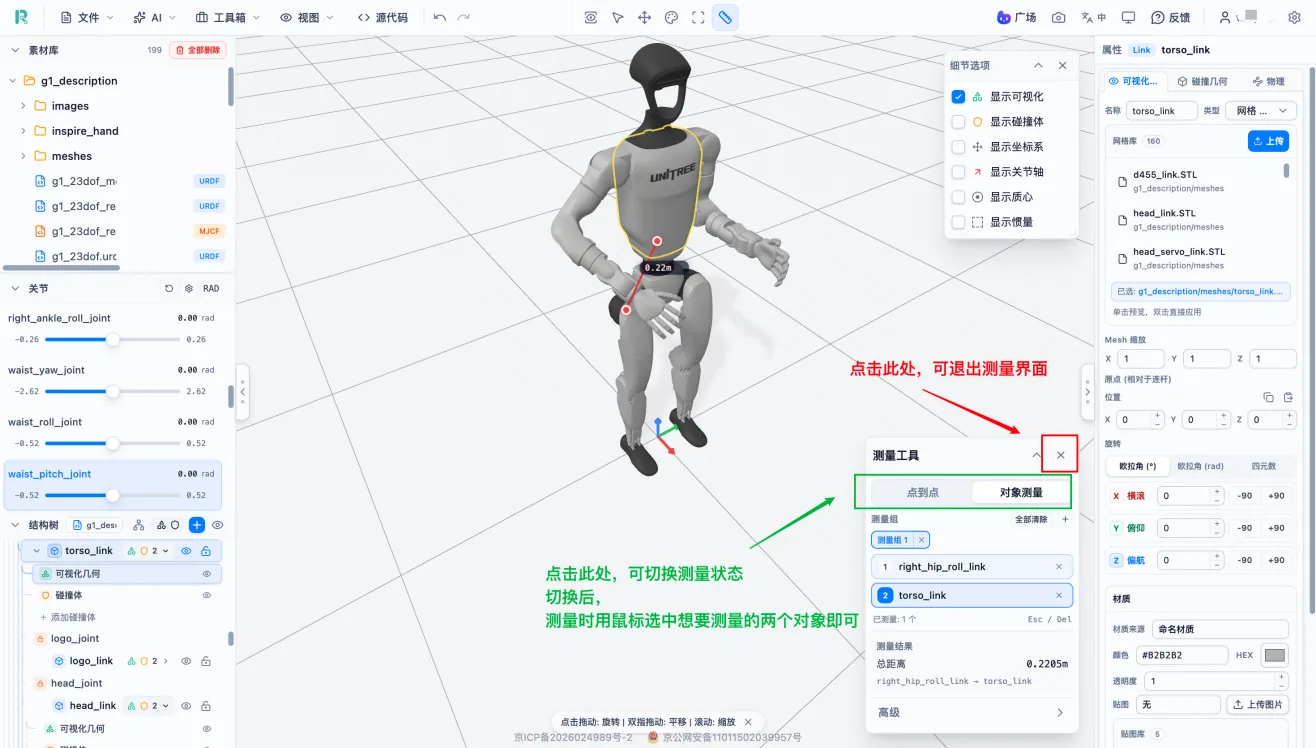Open 广场 plaza link
This screenshot has width=1316, height=748.
click(1017, 17)
